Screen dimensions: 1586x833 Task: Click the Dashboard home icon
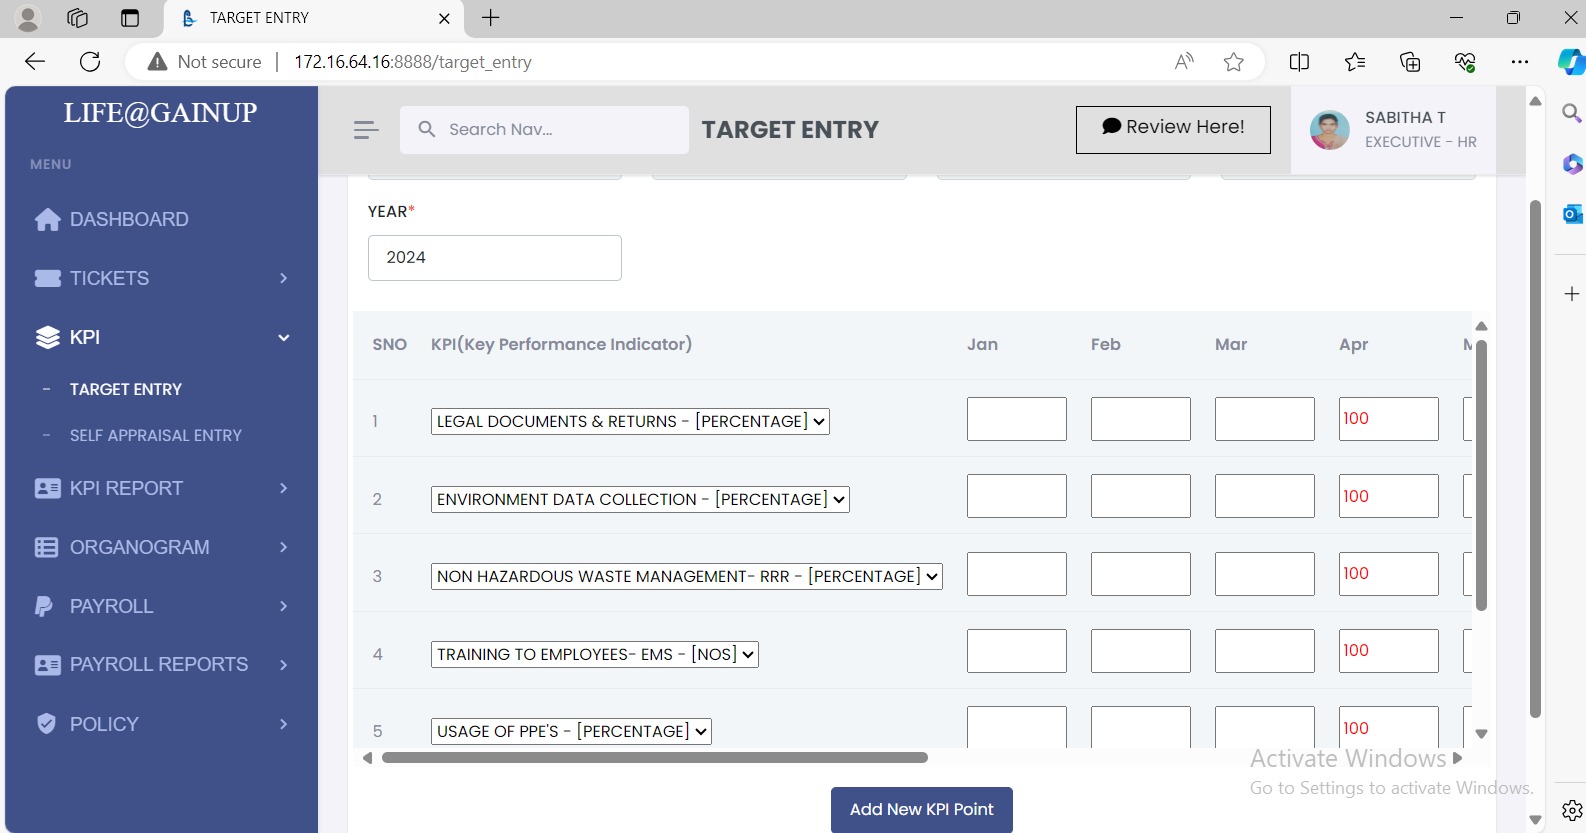pos(47,220)
